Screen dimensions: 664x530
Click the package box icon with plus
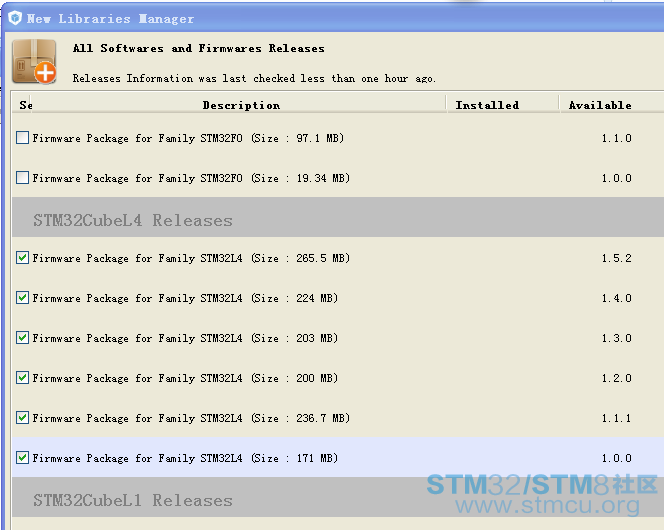click(x=34, y=62)
